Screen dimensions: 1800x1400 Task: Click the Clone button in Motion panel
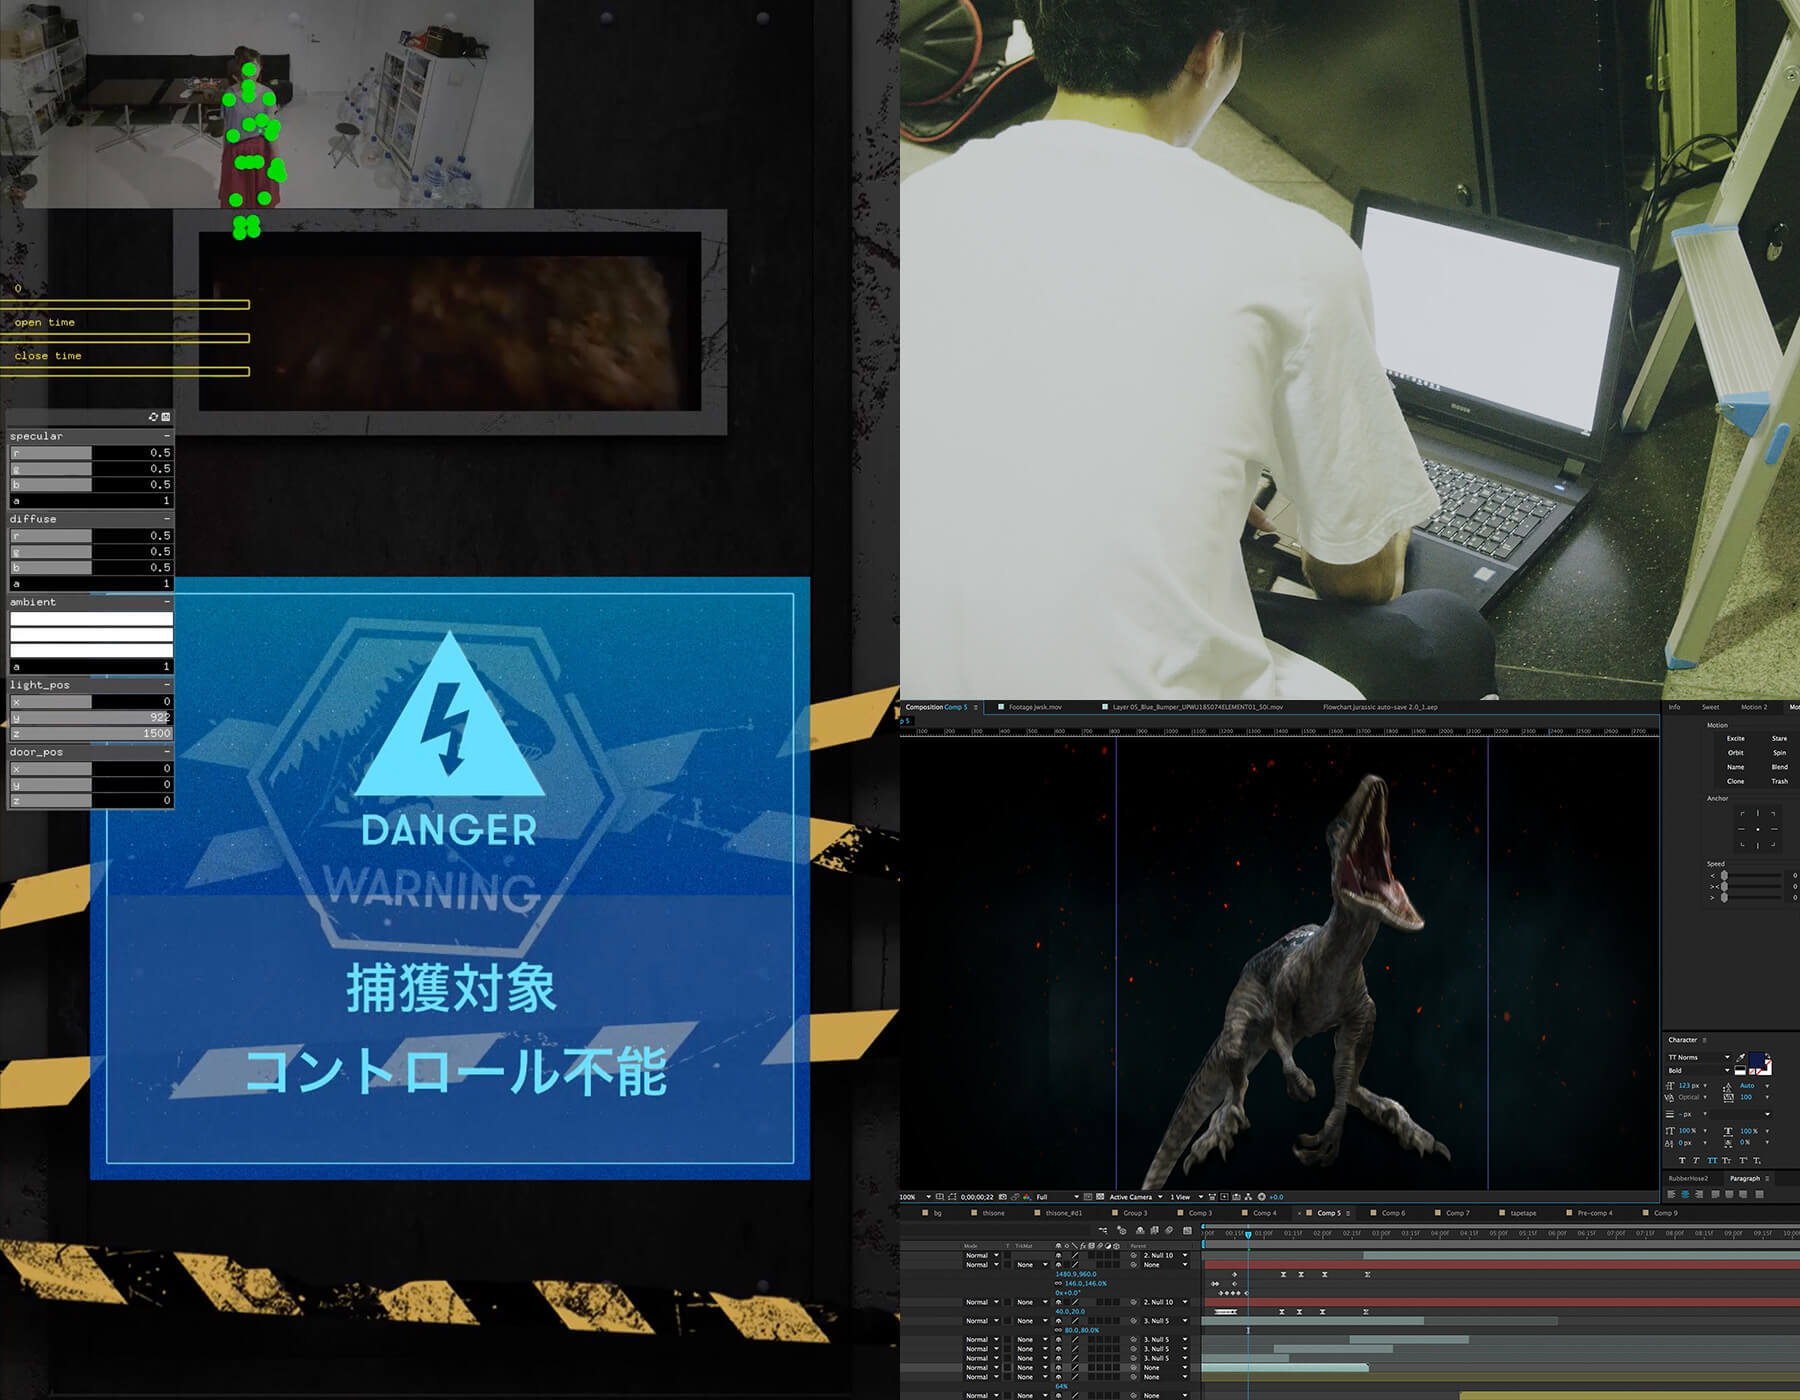click(x=1735, y=781)
